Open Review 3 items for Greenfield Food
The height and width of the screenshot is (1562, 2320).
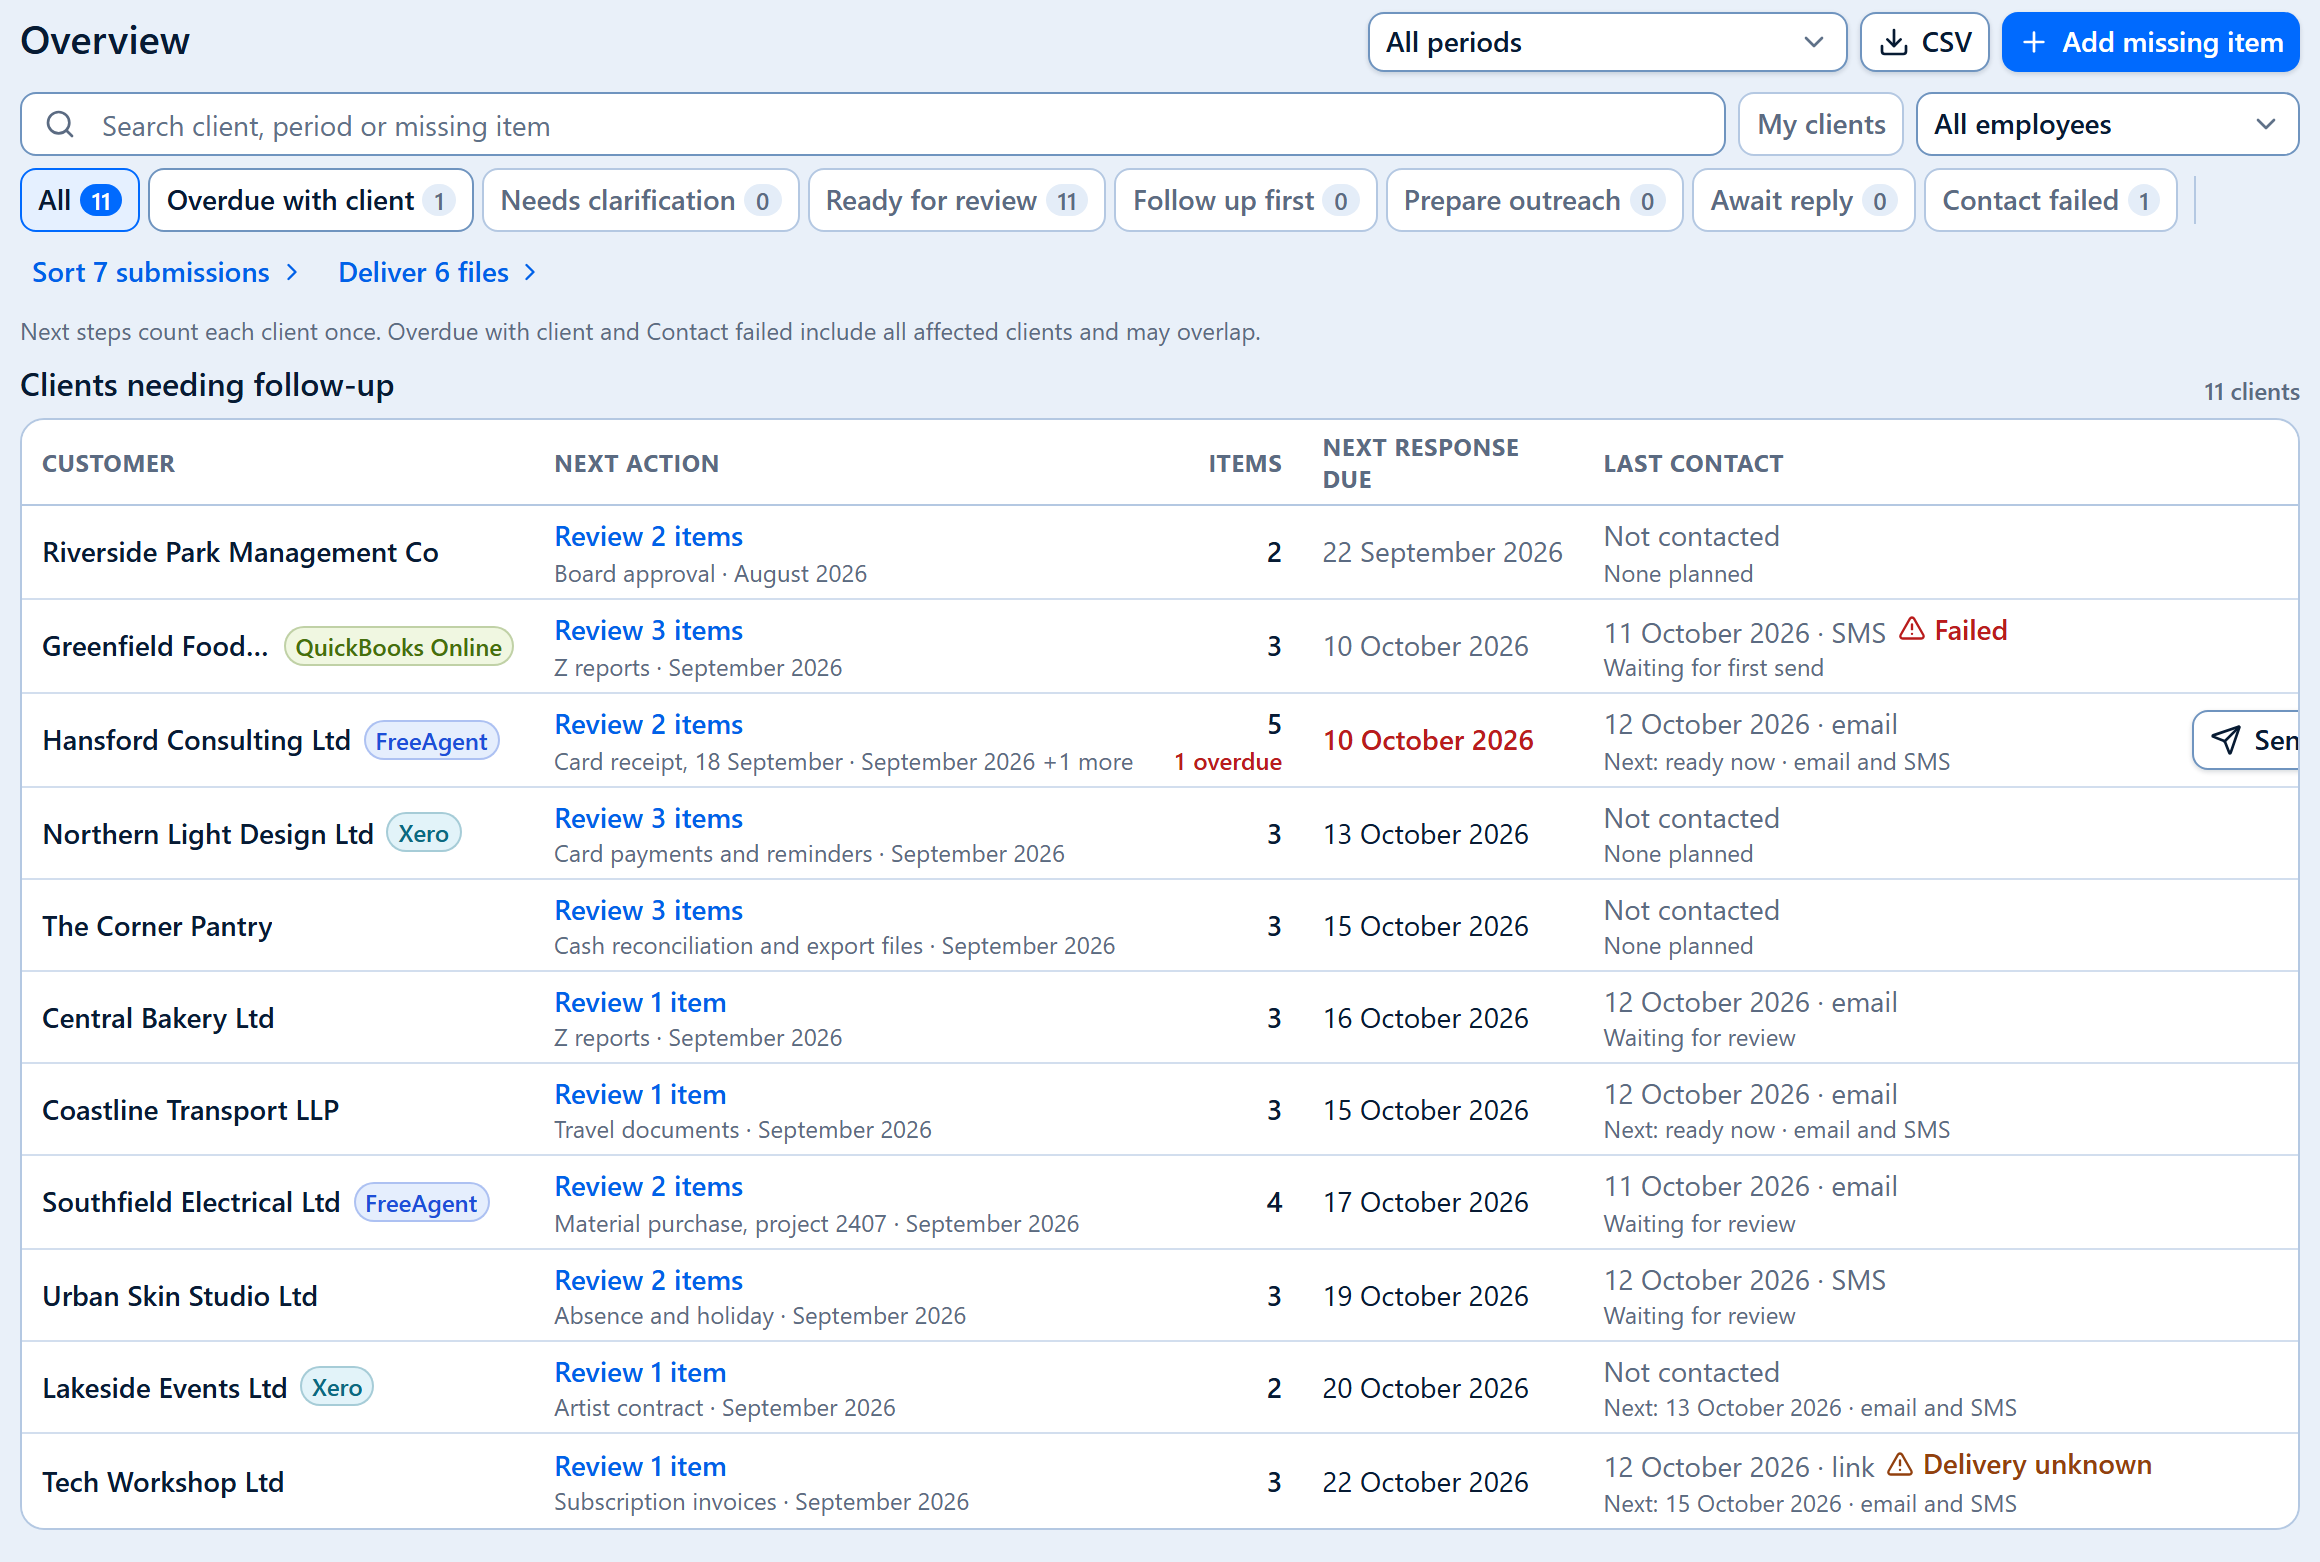pos(648,630)
